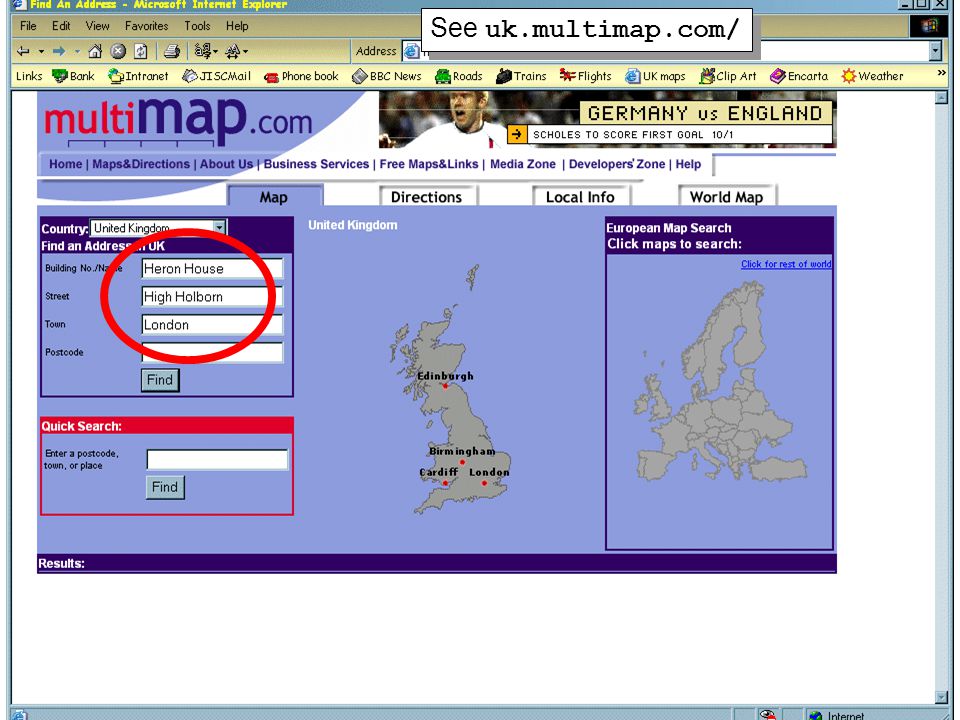
Task: Click the Print toolbar icon
Action: 172,51
